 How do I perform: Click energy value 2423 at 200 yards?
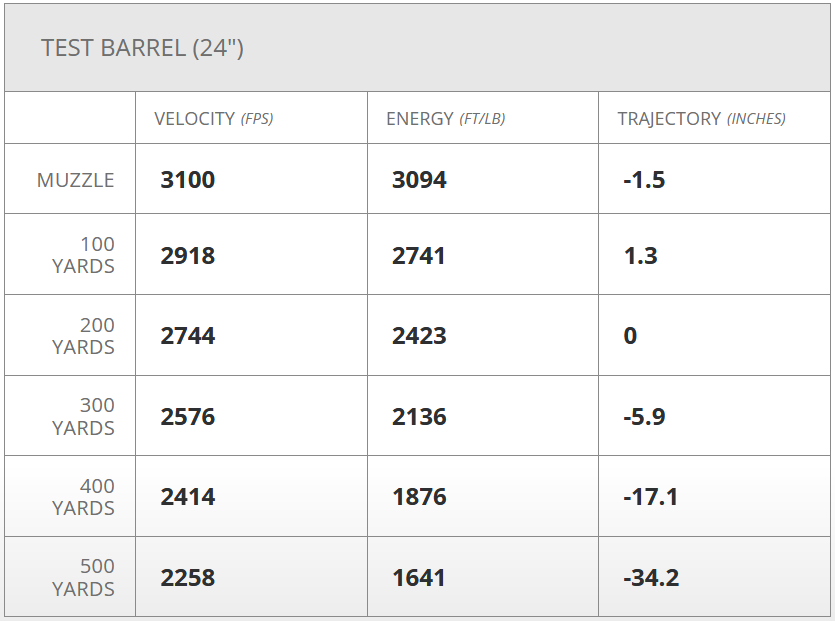(x=419, y=336)
